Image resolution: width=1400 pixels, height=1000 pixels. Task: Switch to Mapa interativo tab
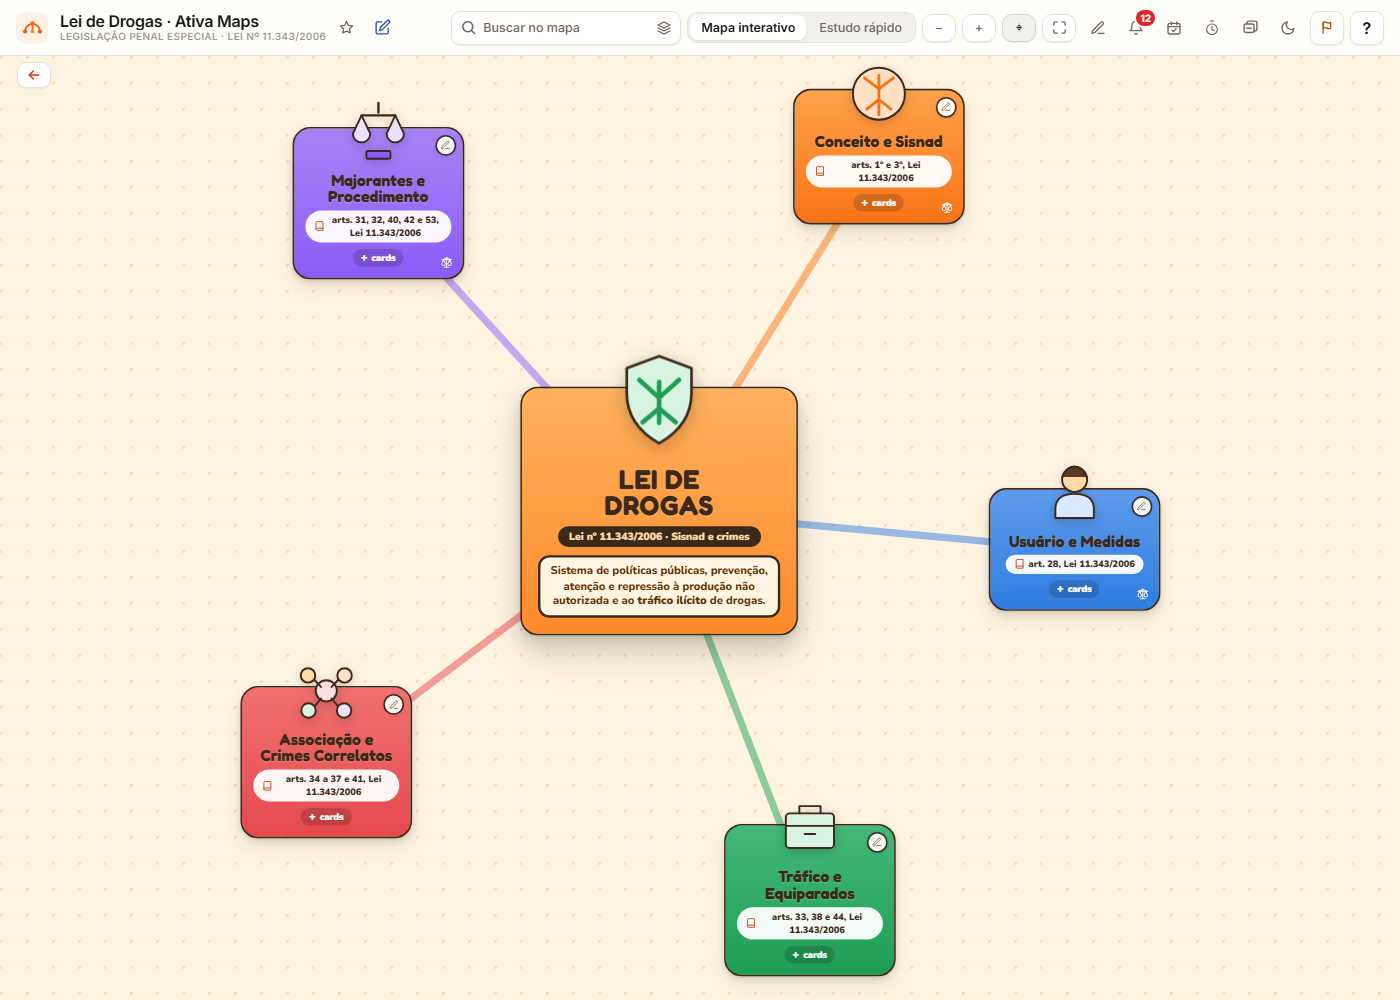748,28
